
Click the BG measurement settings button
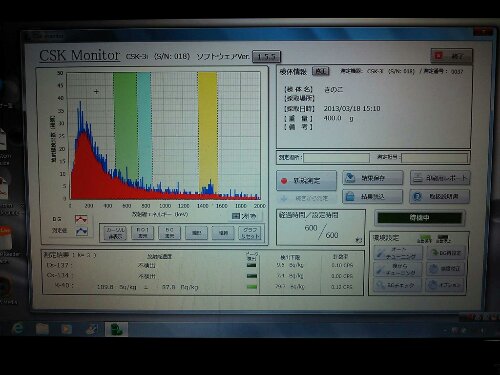[x=445, y=253]
